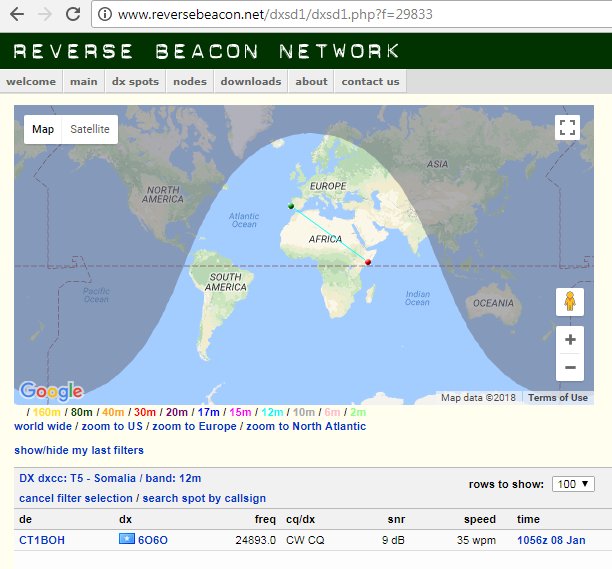Click the CT1BOH spotter callsign

pos(42,540)
